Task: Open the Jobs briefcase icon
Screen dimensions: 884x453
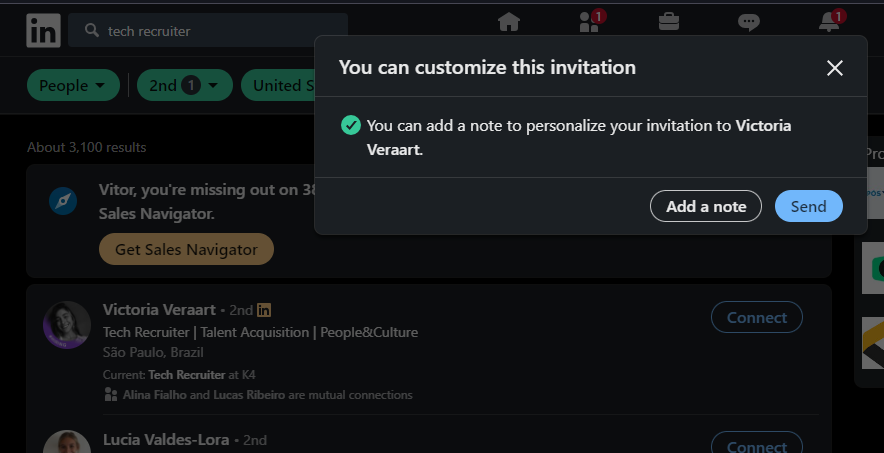Action: [x=668, y=22]
